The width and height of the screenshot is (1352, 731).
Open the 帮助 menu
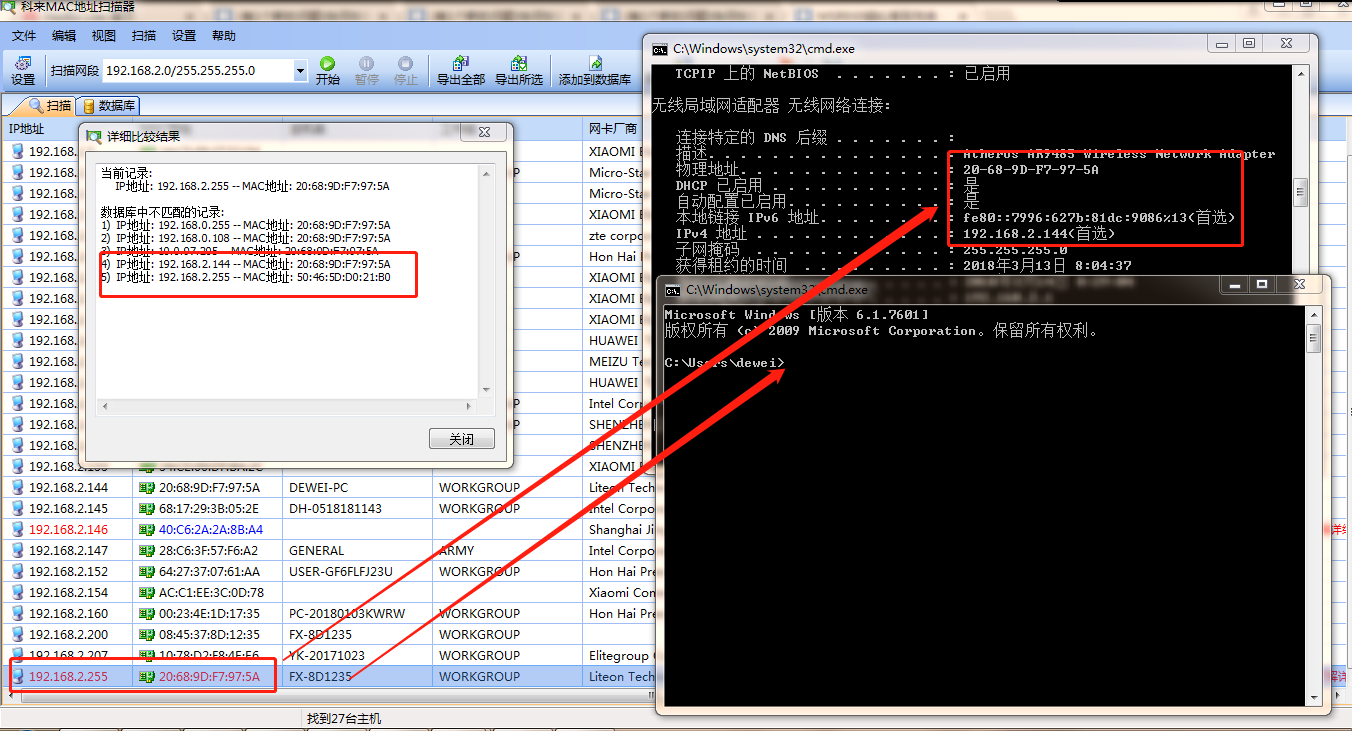tap(224, 36)
